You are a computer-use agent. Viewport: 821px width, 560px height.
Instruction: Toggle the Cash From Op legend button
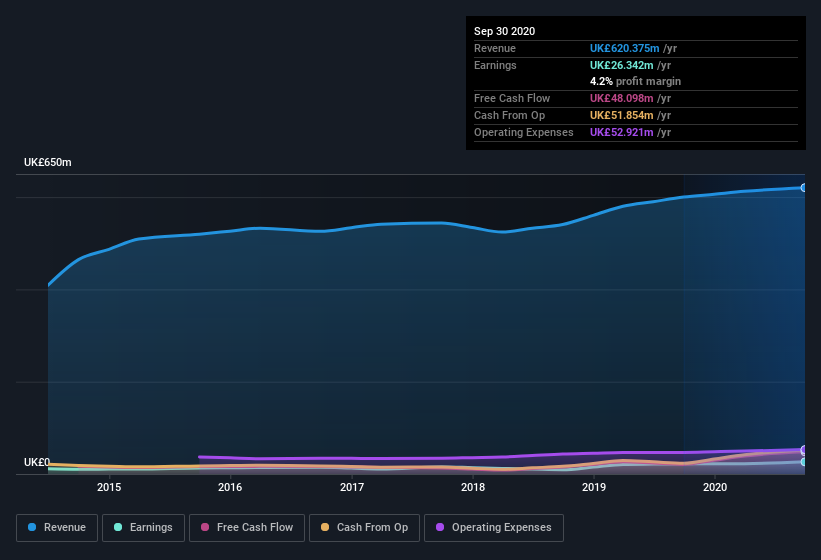pos(364,528)
